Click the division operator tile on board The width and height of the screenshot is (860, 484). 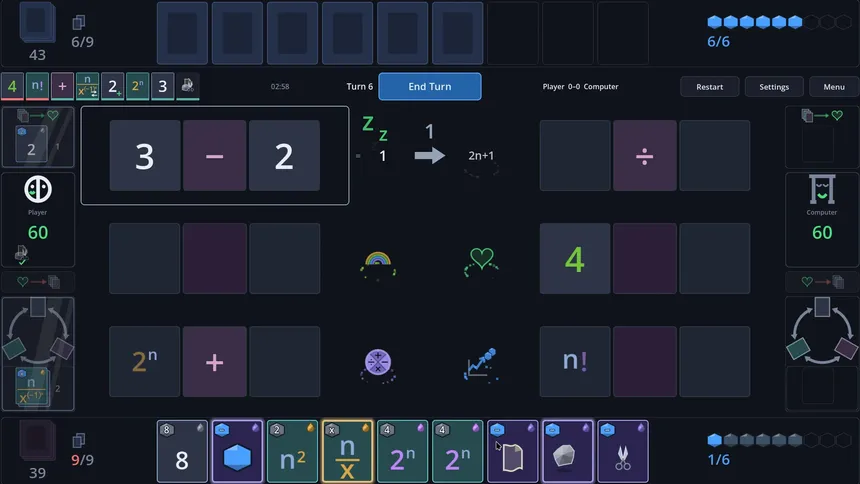coord(644,156)
